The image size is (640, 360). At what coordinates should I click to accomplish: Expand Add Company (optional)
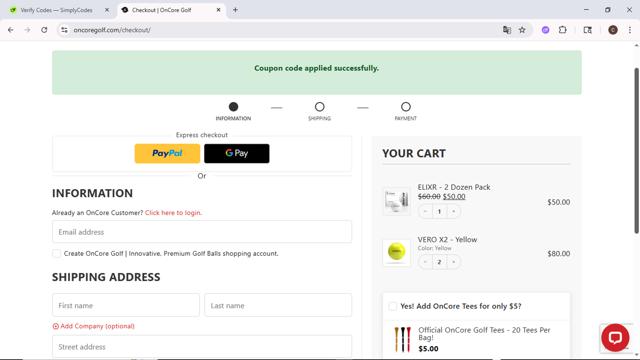[x=93, y=326]
